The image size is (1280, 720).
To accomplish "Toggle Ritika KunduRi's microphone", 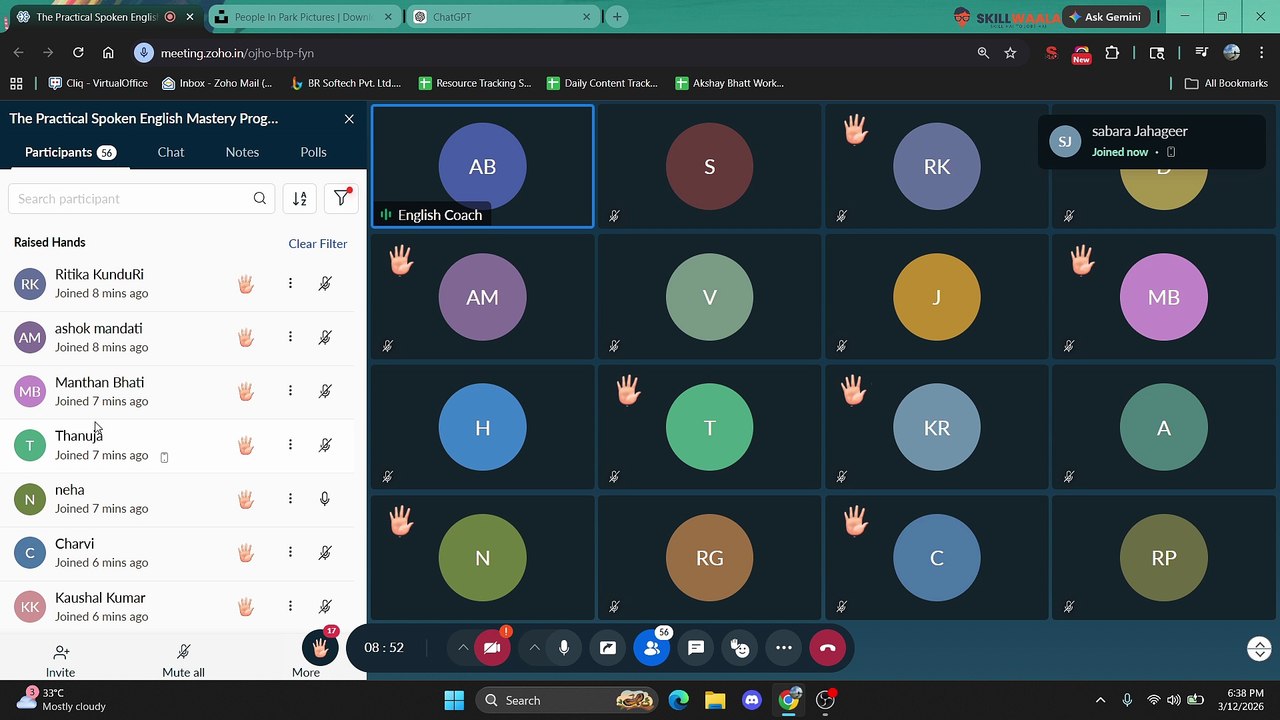I will (325, 284).
